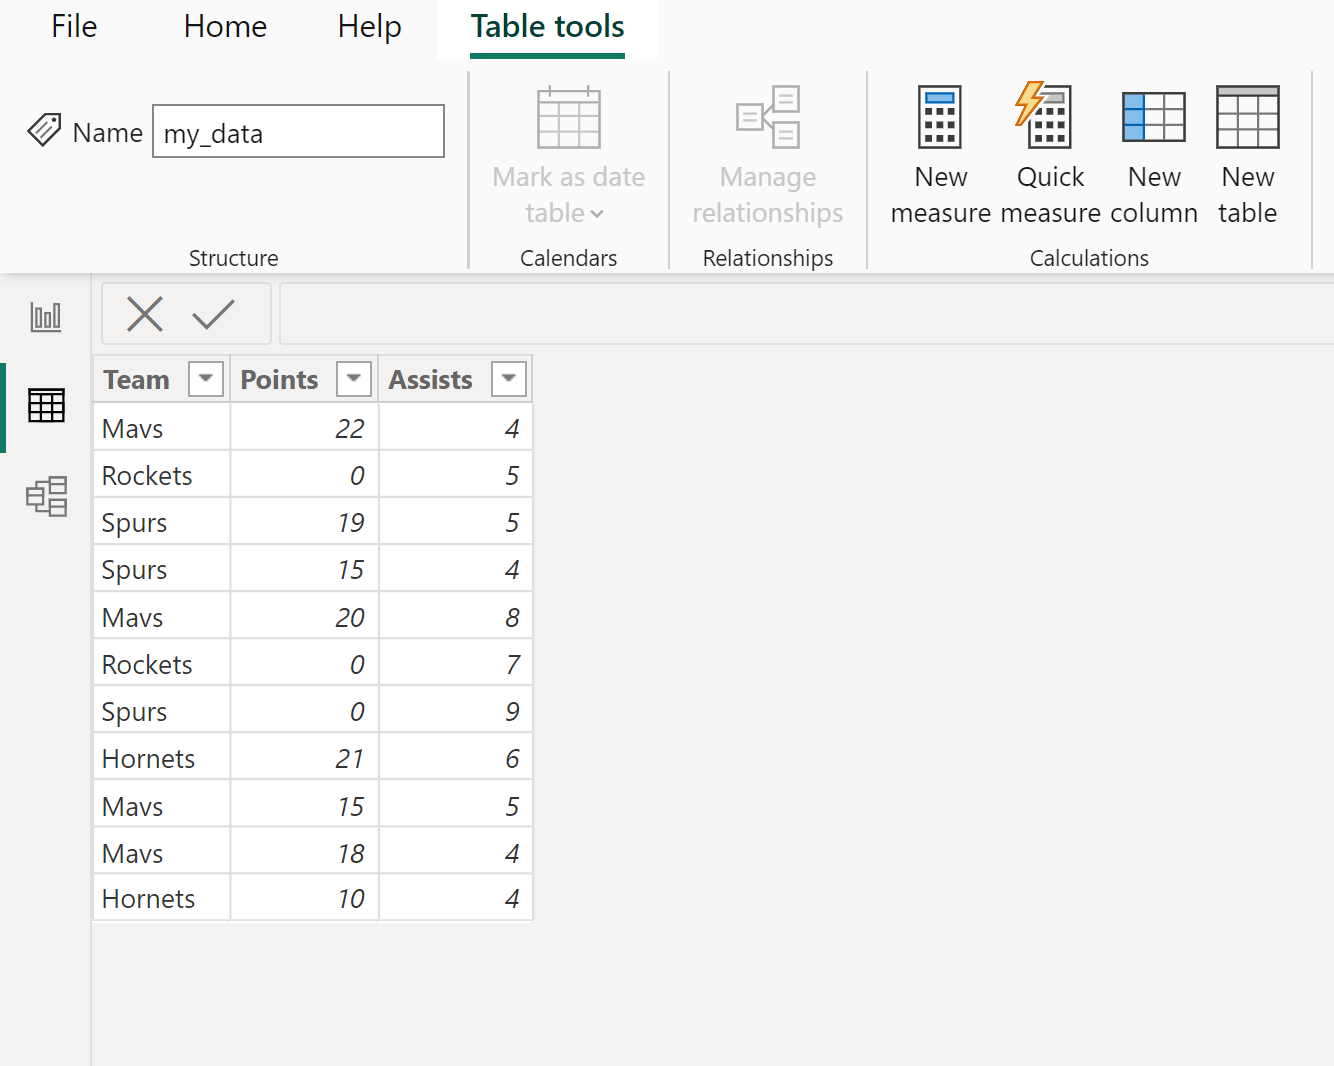This screenshot has width=1334, height=1066.
Task: Click inside the empty formula bar
Action: coord(800,314)
